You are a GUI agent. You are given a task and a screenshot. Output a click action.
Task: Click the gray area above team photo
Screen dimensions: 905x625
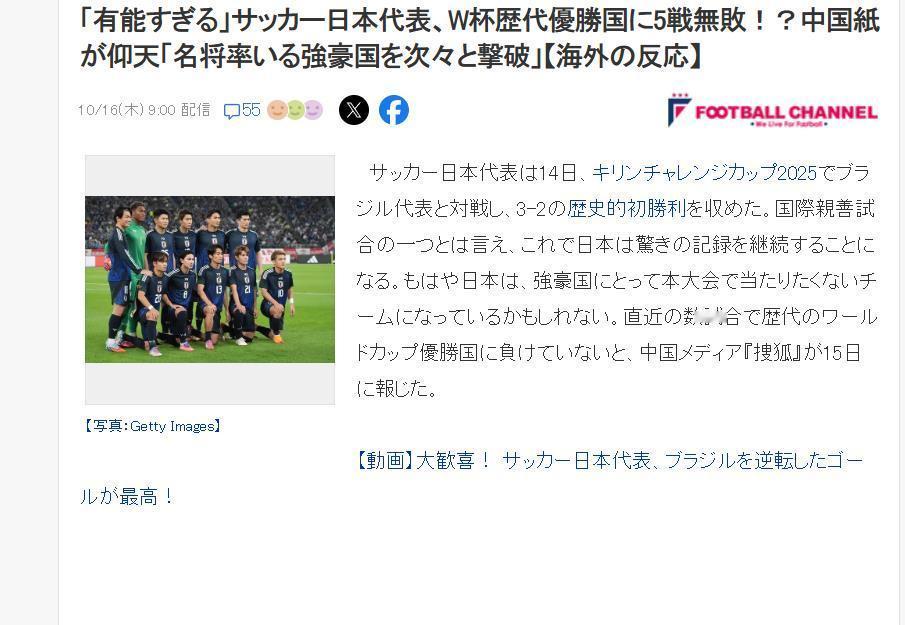210,175
